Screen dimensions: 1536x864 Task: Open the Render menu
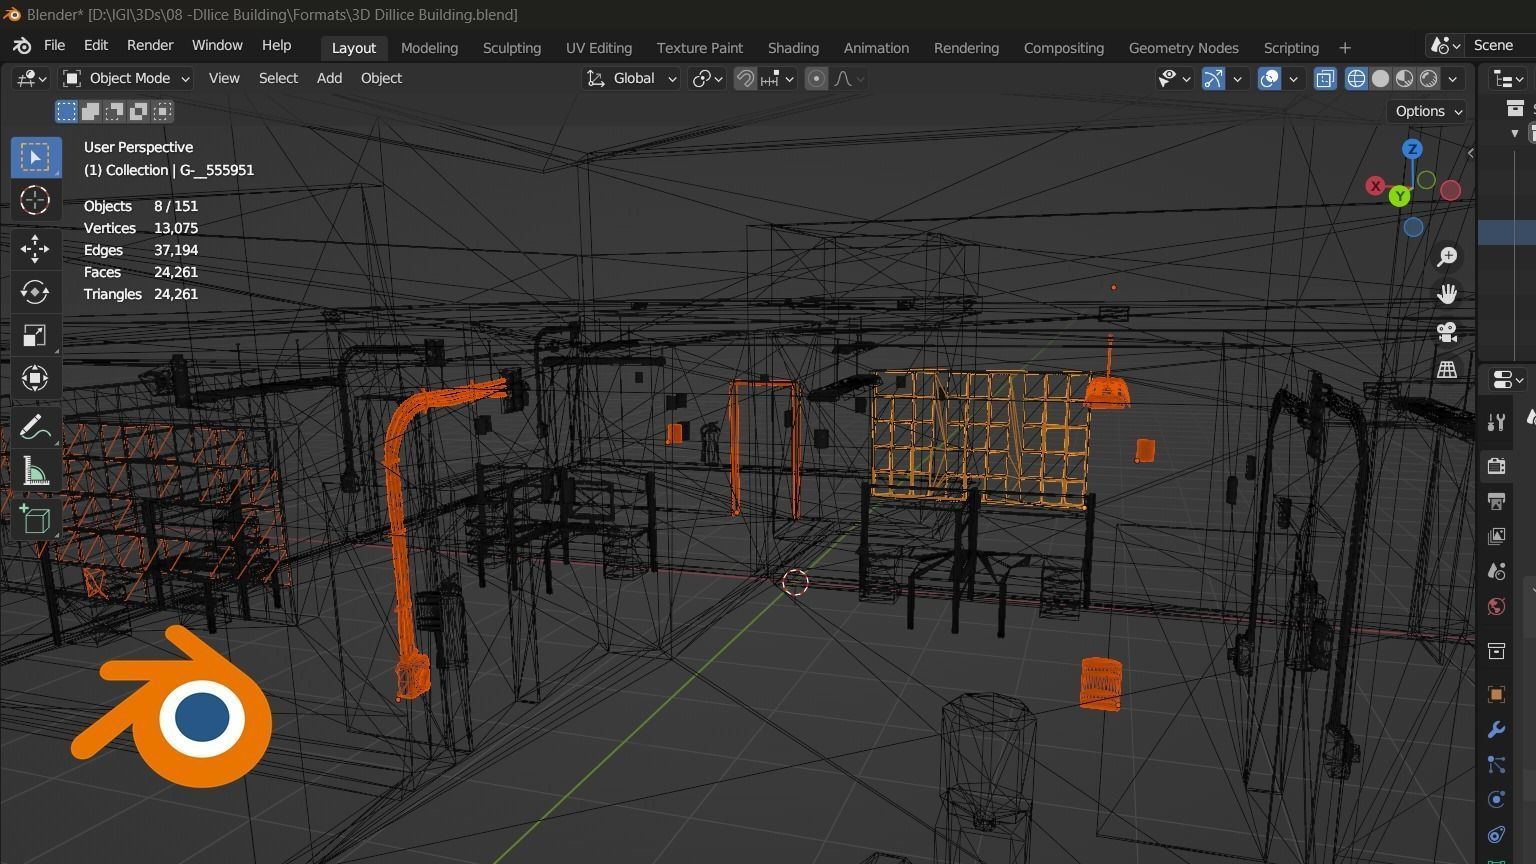point(150,46)
